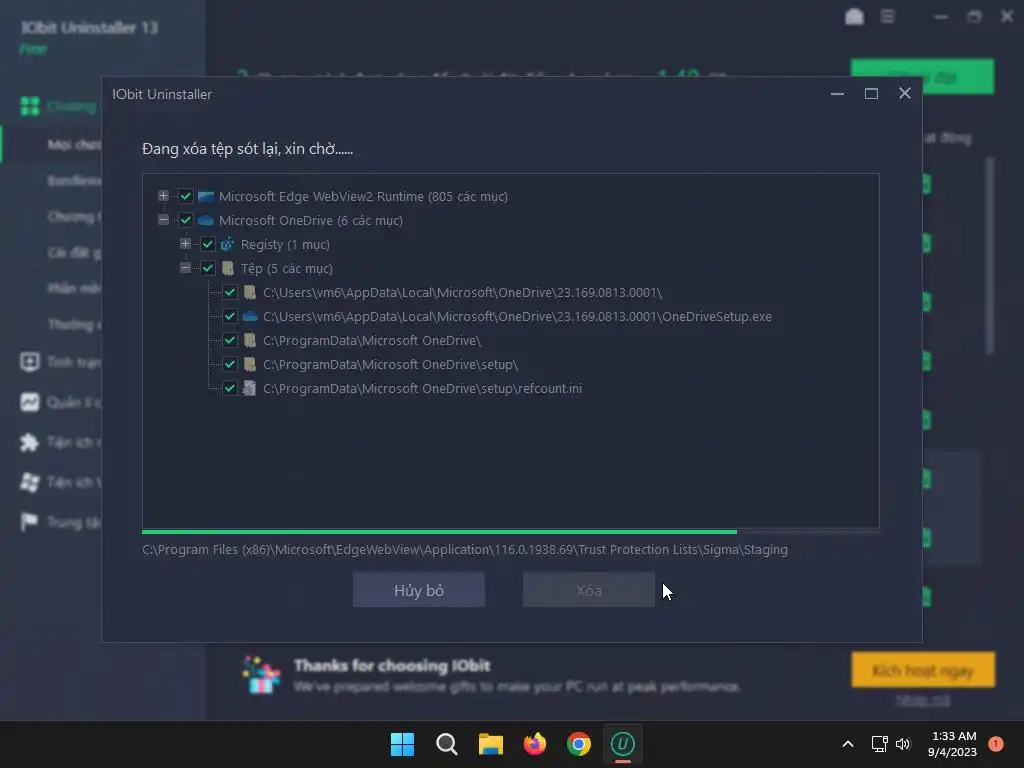The width and height of the screenshot is (1024, 768).
Task: Uncheck Microsoft OneDrive\setup\ folder checkbox
Action: pos(230,364)
